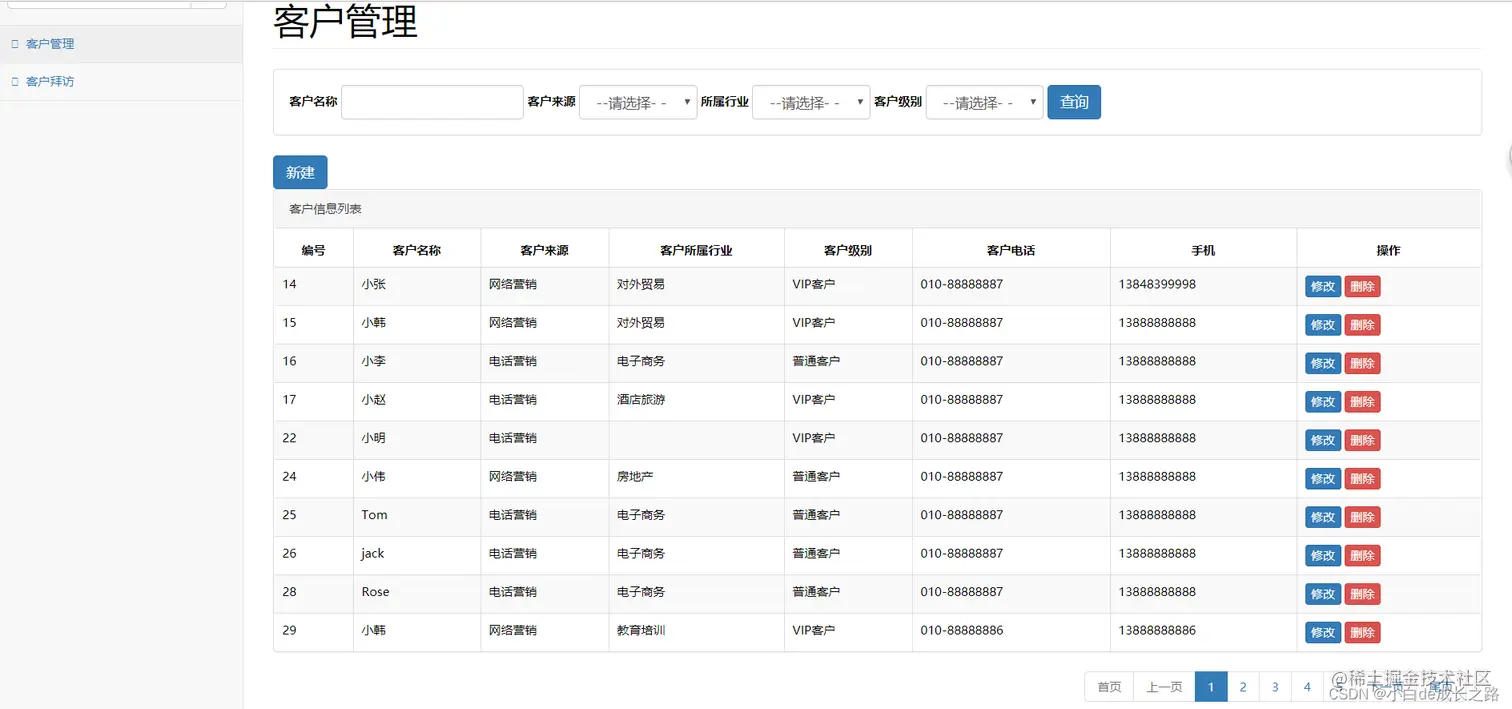
Task: Edit row 15 小韩 with 修改
Action: (x=1323, y=325)
